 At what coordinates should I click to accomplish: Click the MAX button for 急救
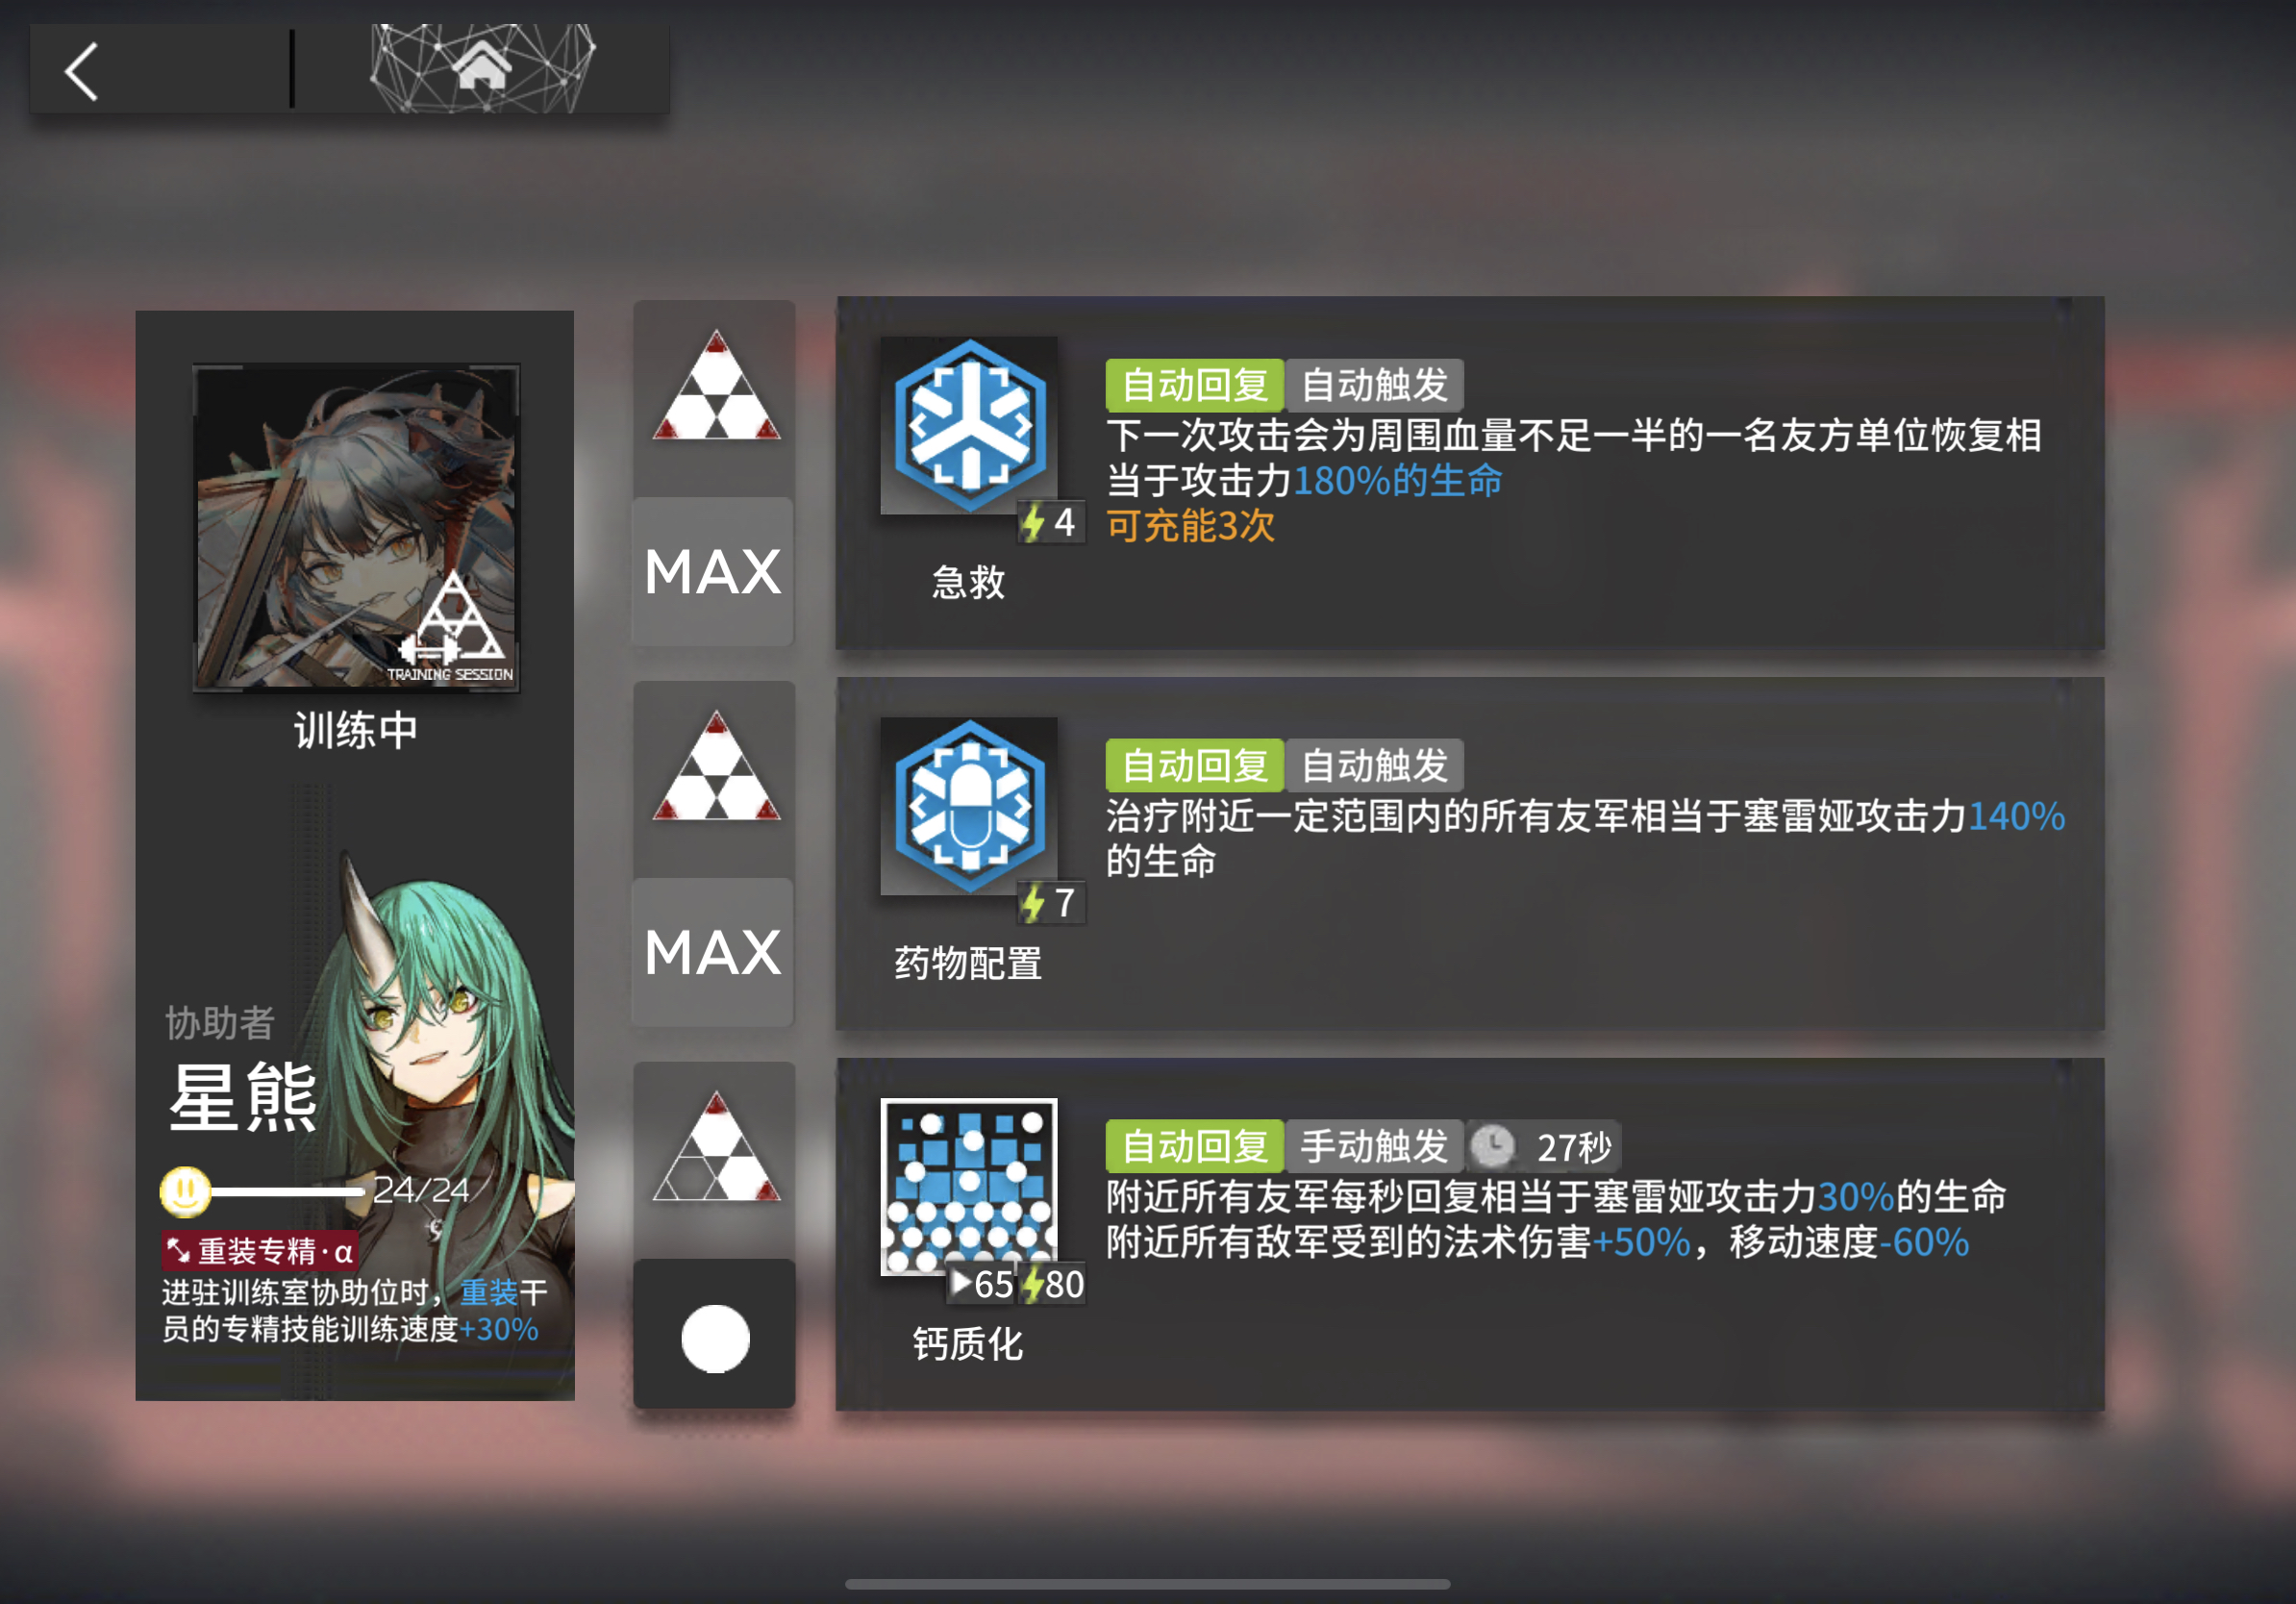click(x=713, y=572)
